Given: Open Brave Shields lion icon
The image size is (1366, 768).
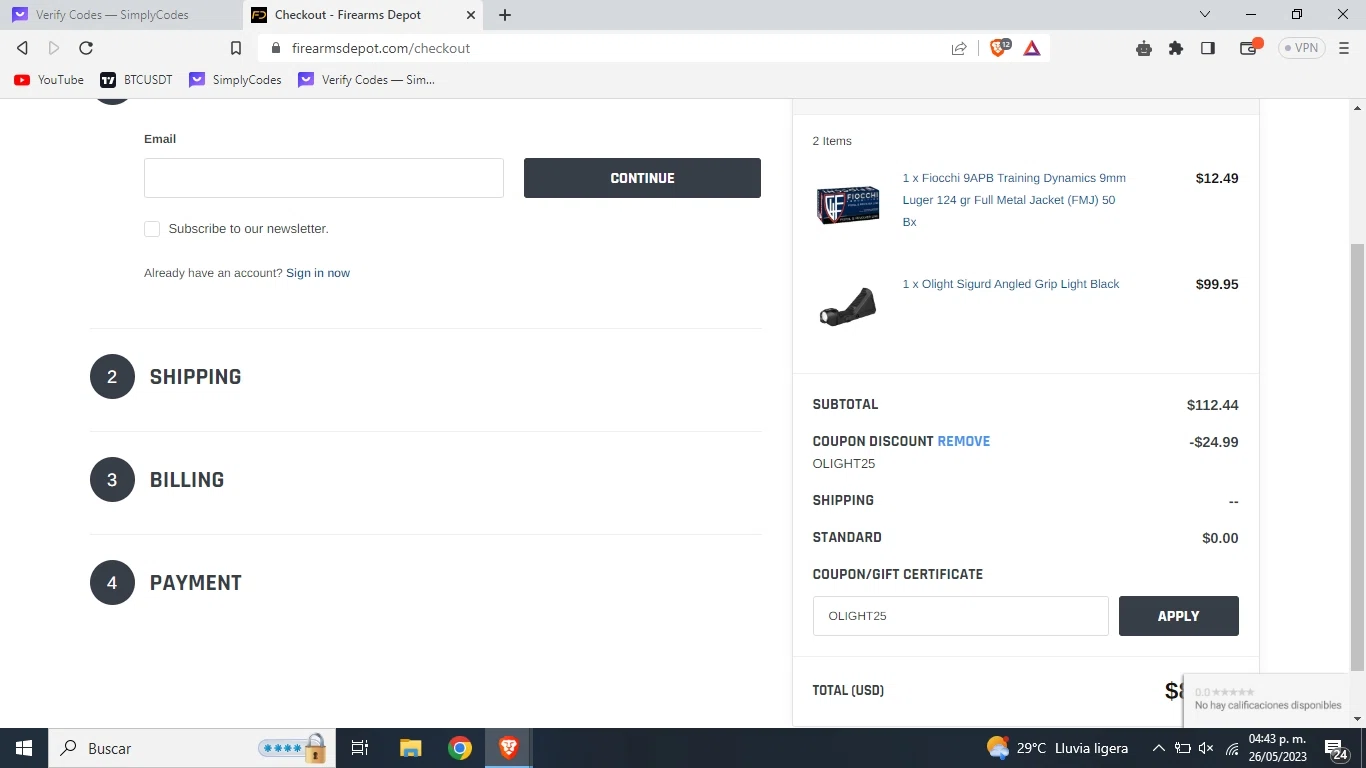Looking at the screenshot, I should click(x=999, y=48).
